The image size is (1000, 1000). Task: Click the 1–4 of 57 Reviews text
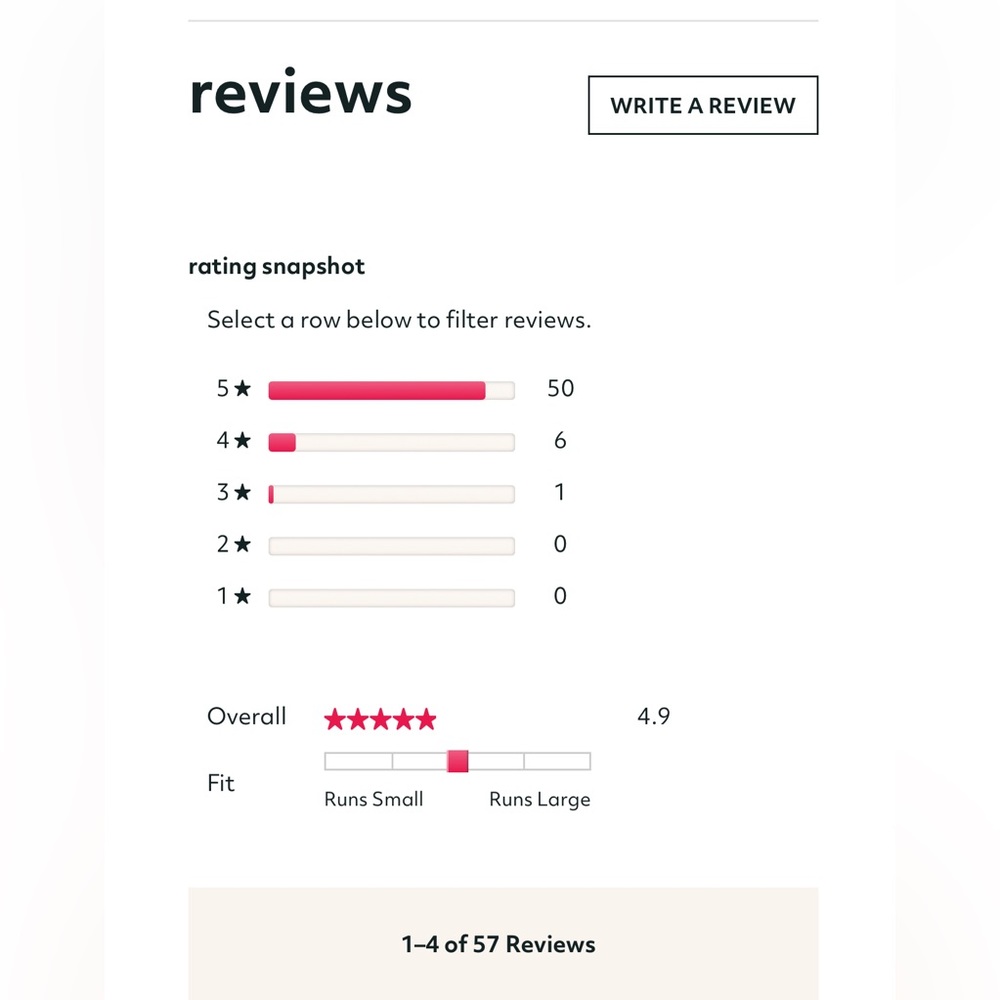click(x=498, y=945)
